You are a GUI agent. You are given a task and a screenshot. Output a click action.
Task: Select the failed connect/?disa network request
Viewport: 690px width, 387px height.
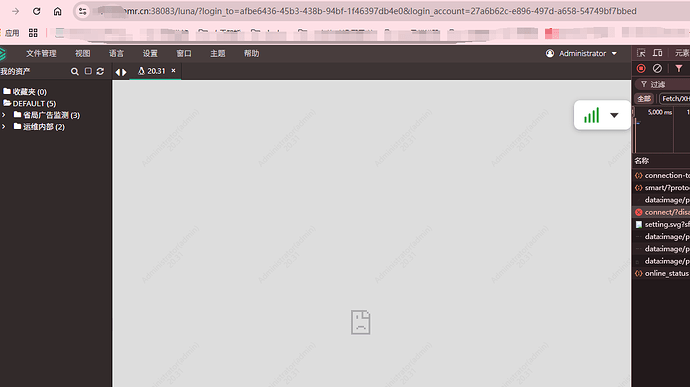click(x=662, y=212)
